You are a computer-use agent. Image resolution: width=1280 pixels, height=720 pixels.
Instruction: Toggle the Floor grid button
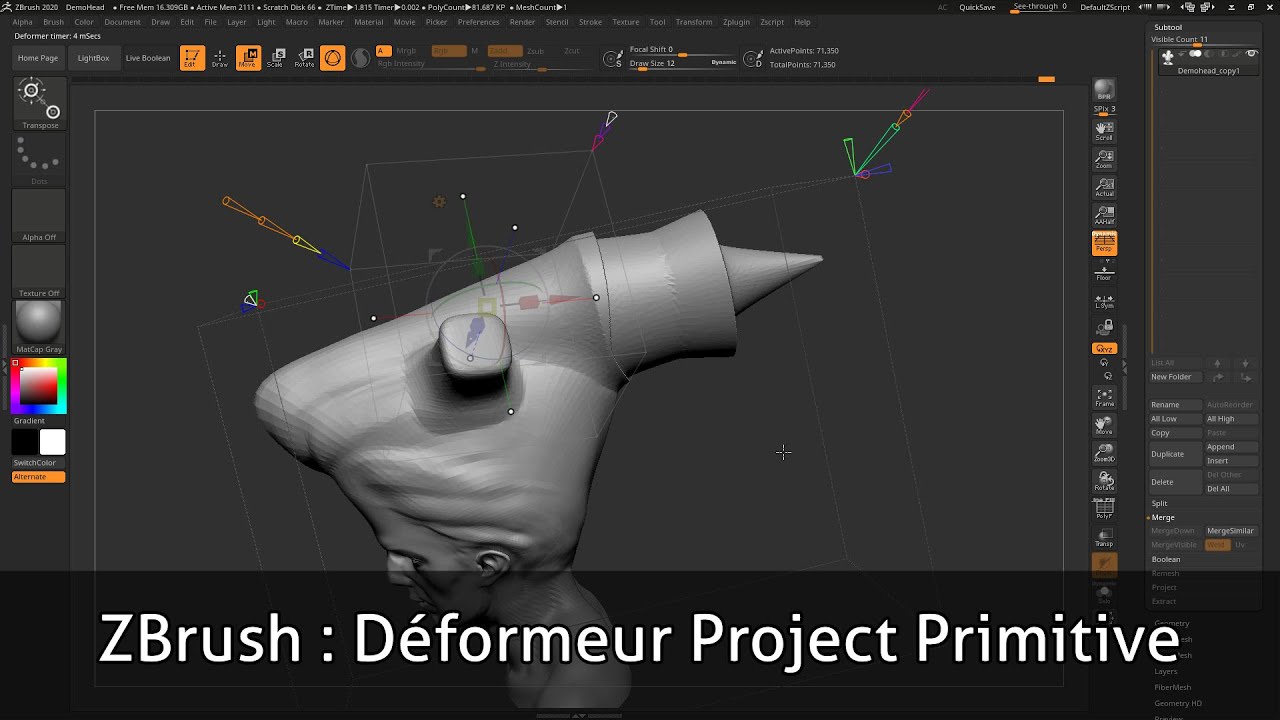pos(1104,273)
